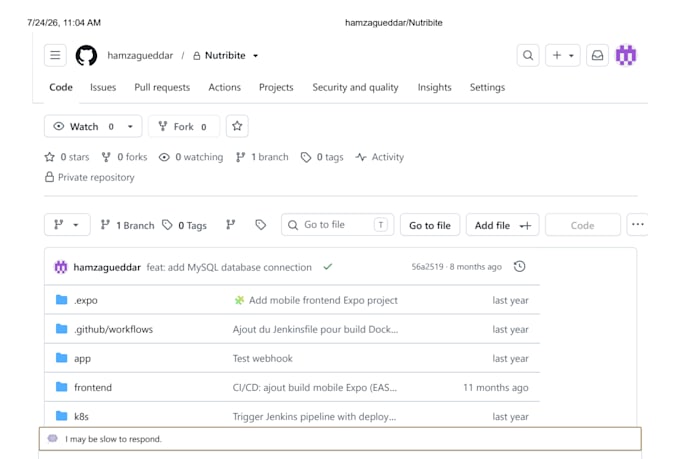Open the Add file dropdown
The image size is (680, 459).
point(502,225)
